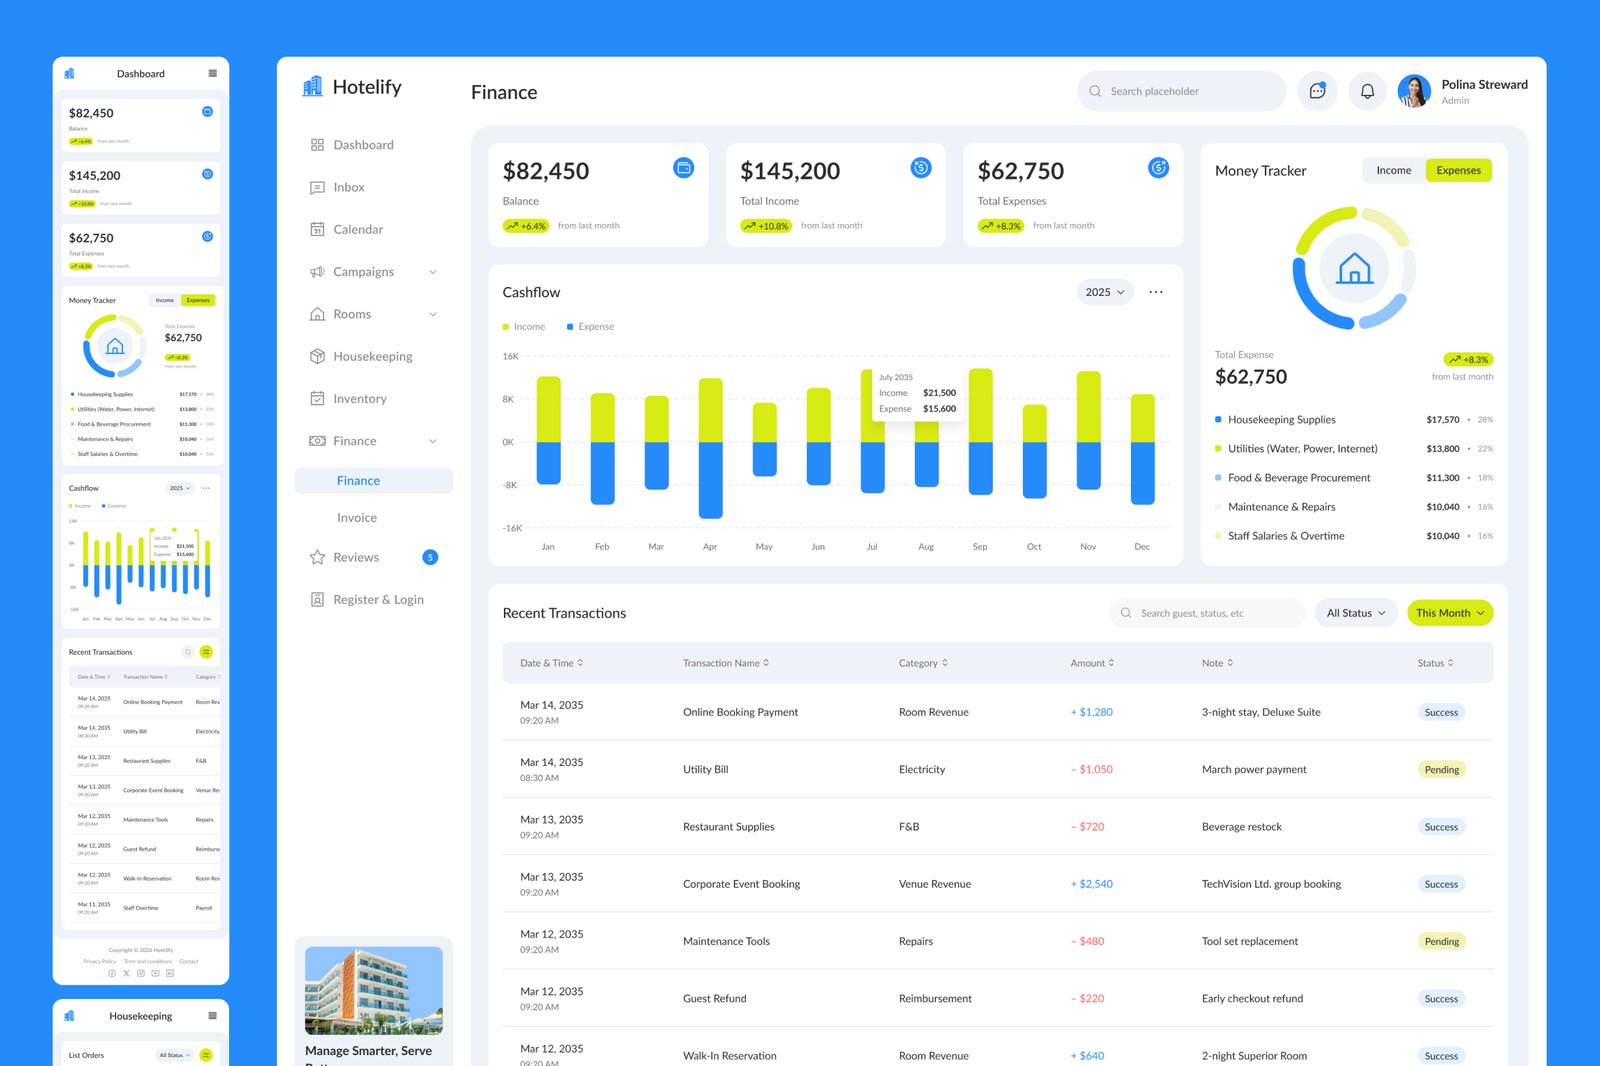
Task: Open the All Status filter dropdown
Action: (x=1355, y=612)
